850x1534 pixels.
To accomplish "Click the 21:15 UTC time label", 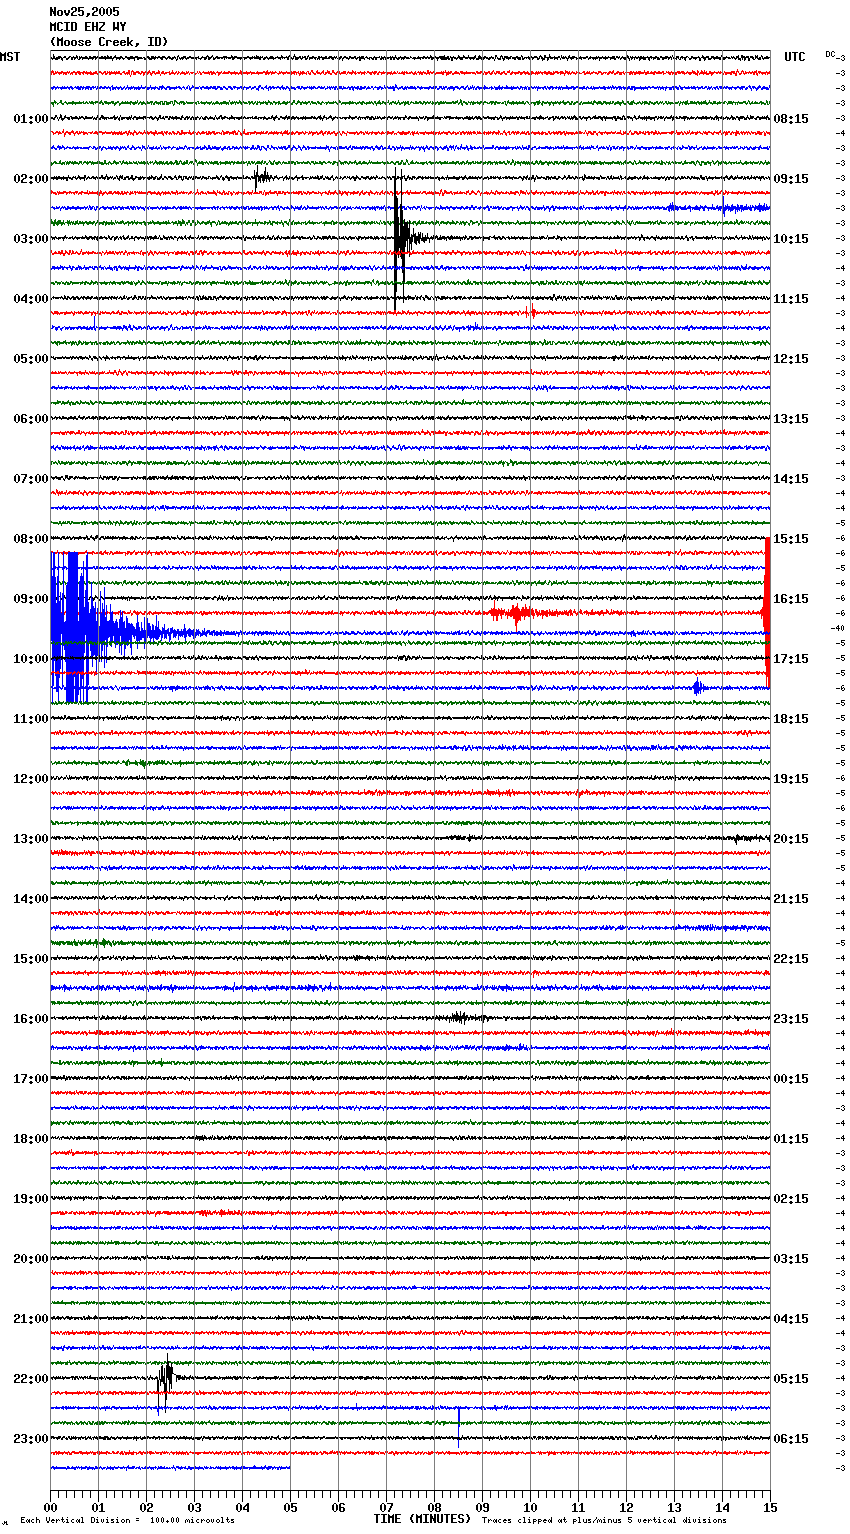I will (791, 899).
